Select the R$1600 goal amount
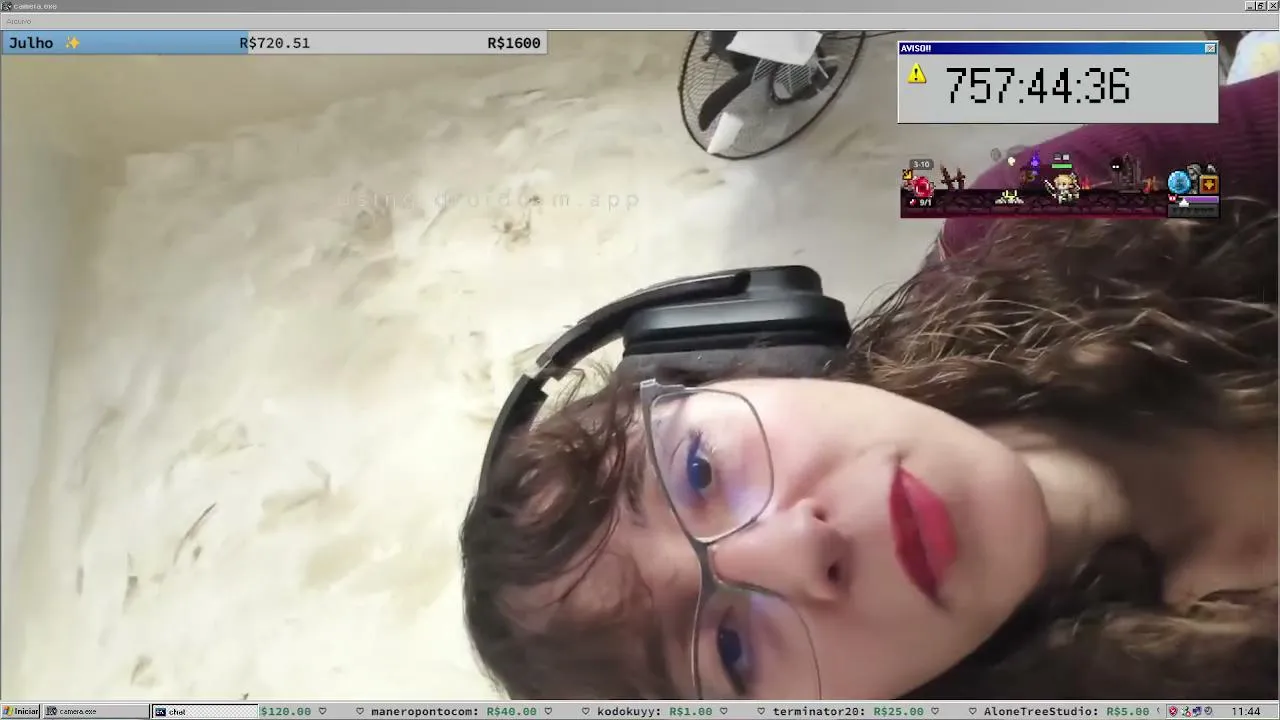 pos(514,43)
